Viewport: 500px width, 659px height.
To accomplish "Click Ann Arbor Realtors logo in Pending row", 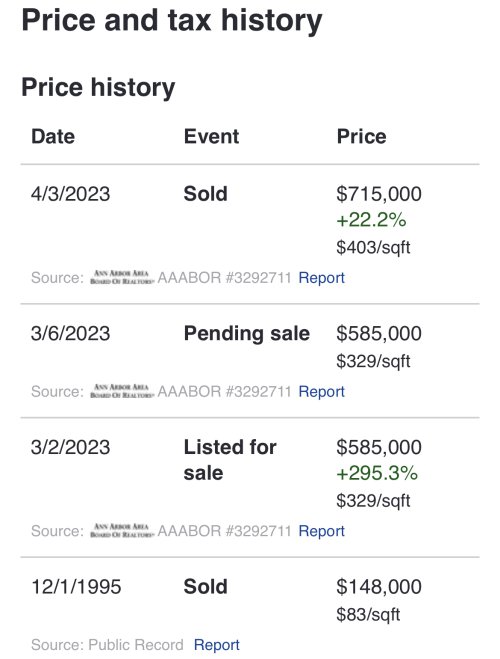I will tap(122, 392).
